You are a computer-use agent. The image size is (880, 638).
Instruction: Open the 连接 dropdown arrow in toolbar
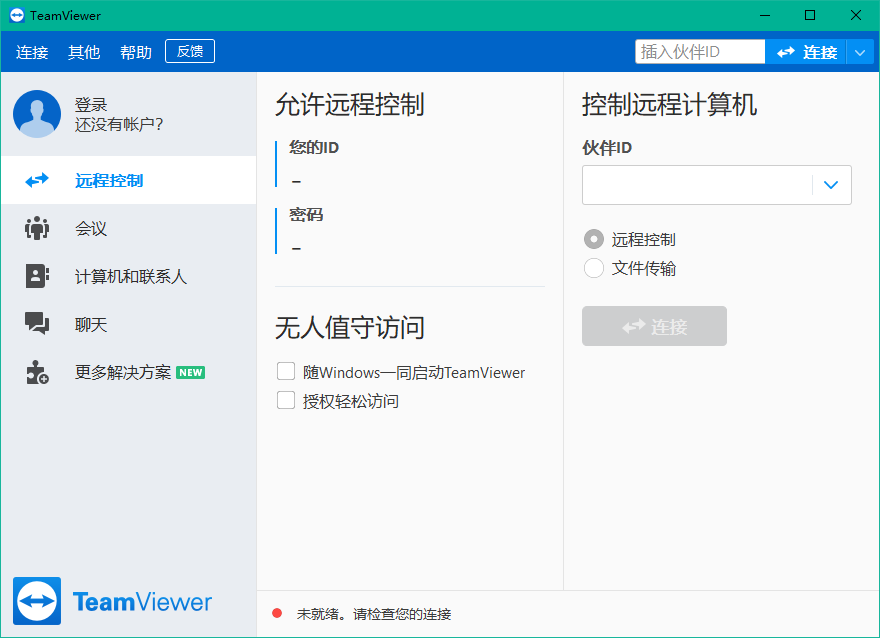point(861,51)
